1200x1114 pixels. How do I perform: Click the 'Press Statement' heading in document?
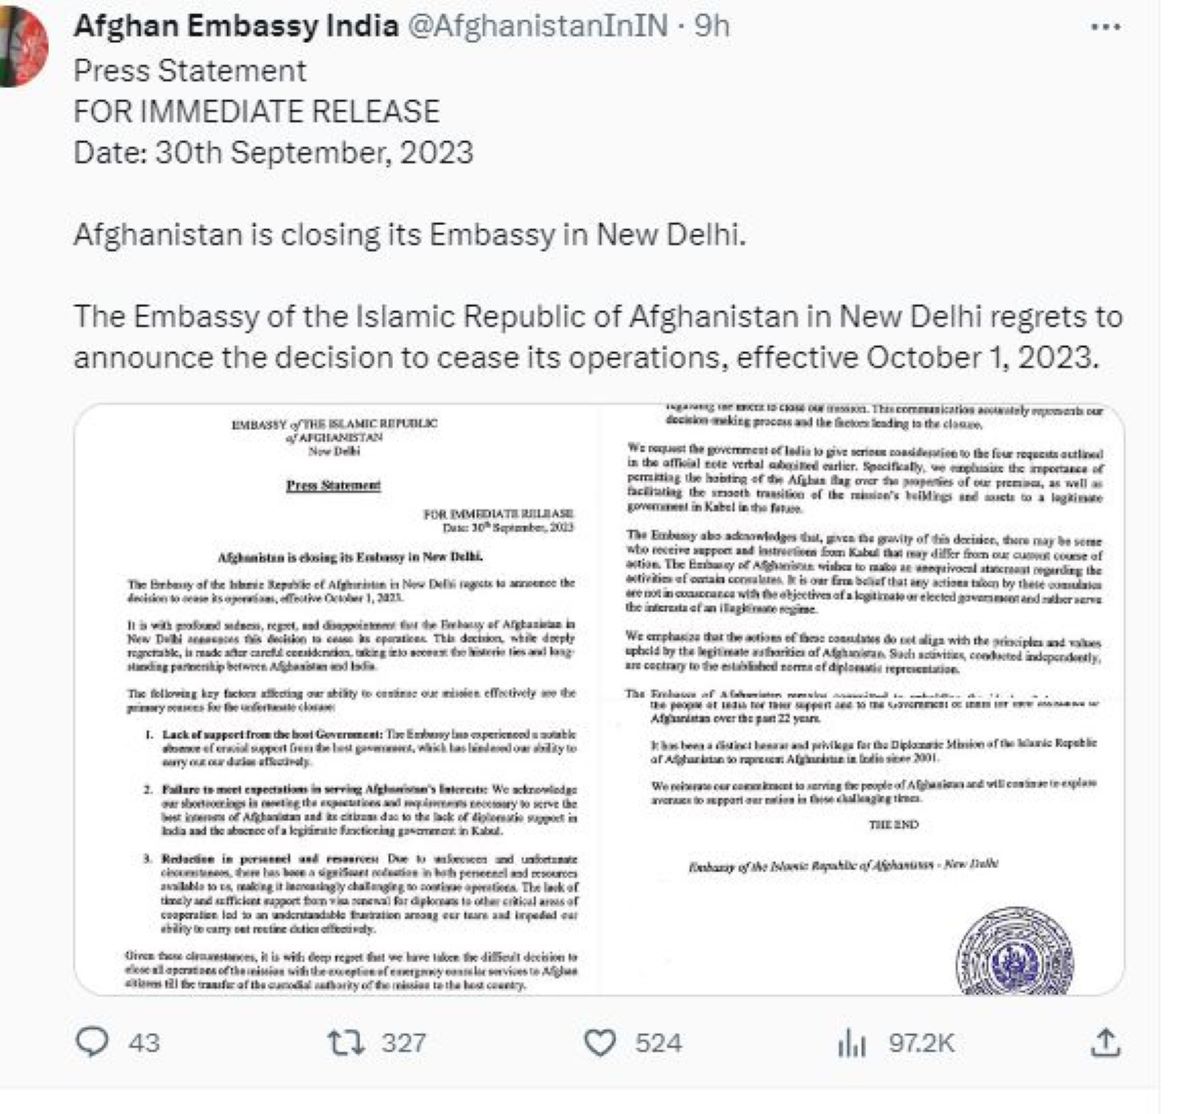(x=333, y=485)
